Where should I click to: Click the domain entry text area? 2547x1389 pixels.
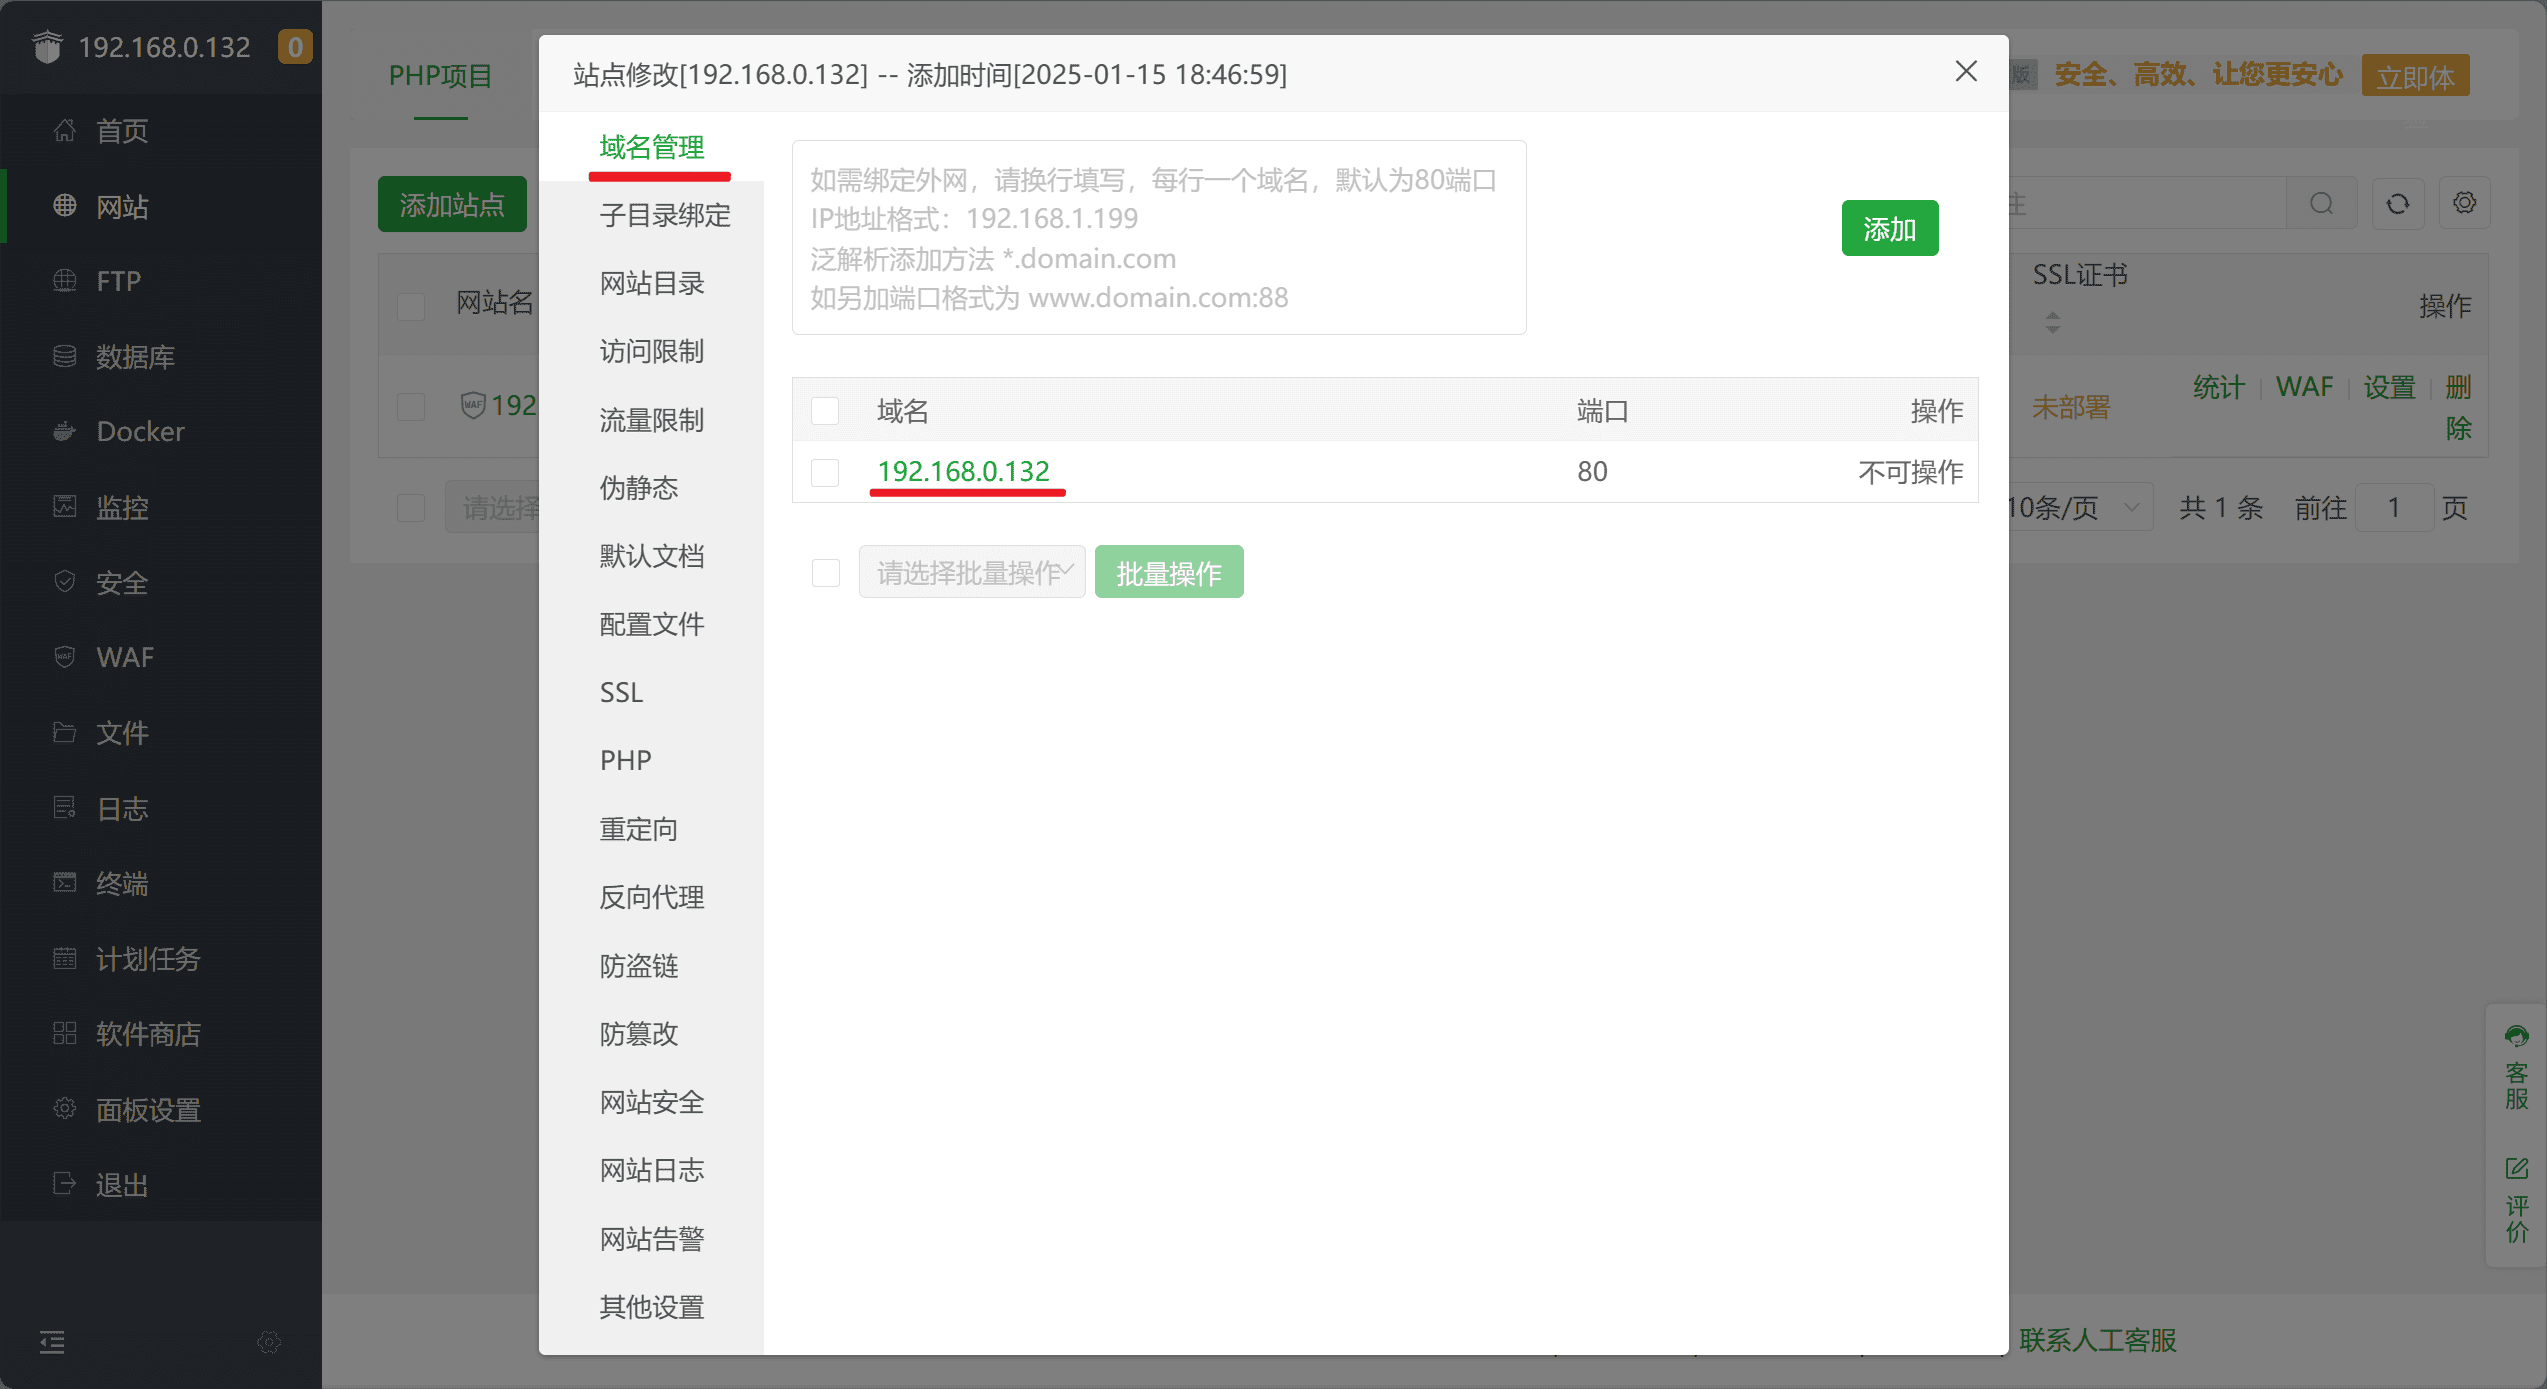coord(1158,238)
